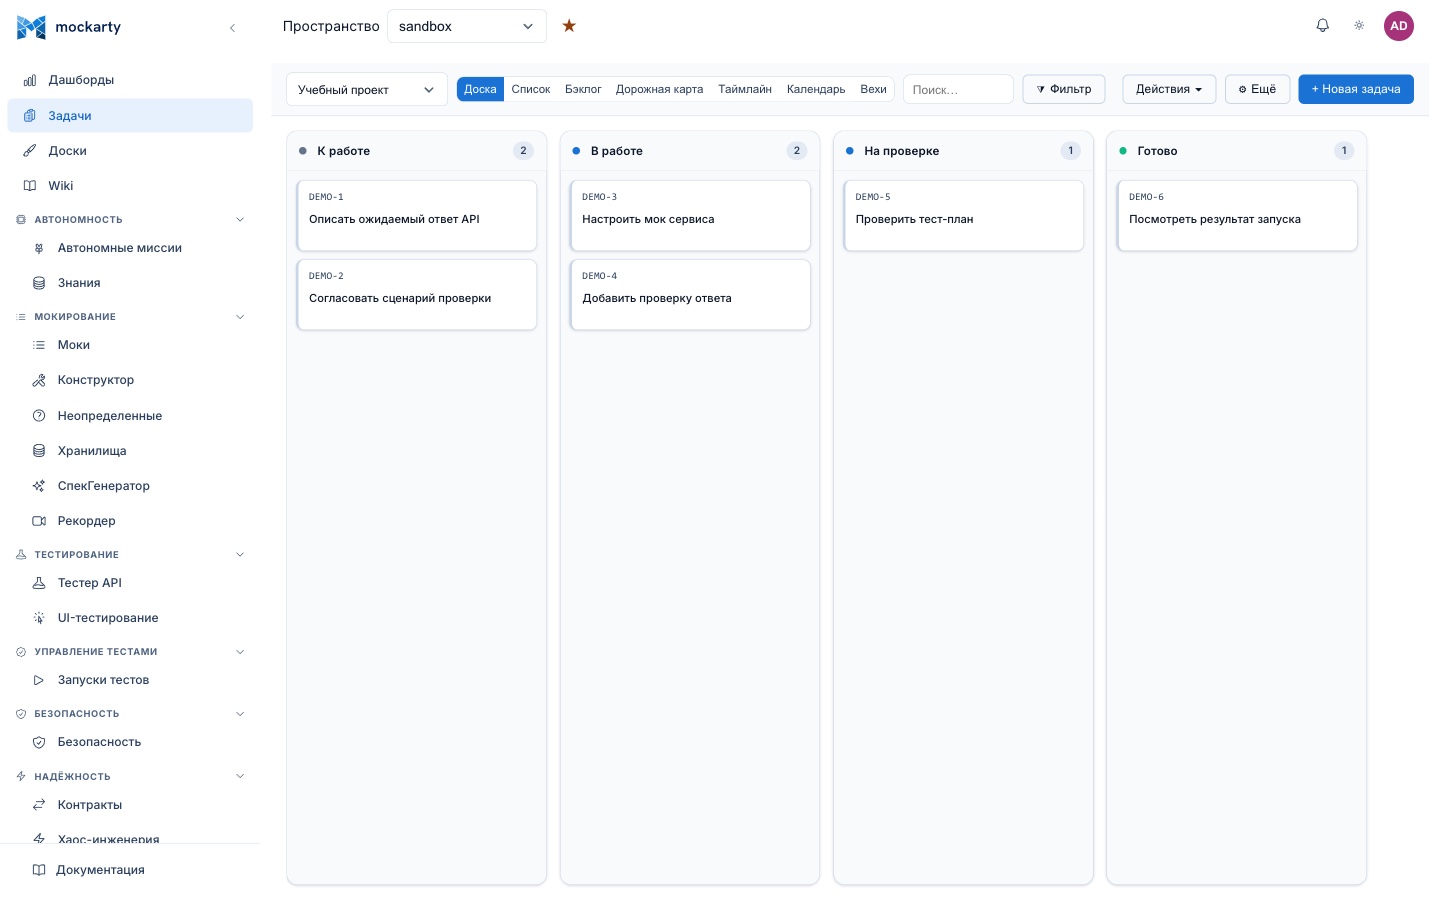Click the Запуски тестов play icon
Screen dimensions: 1440x900
point(39,680)
